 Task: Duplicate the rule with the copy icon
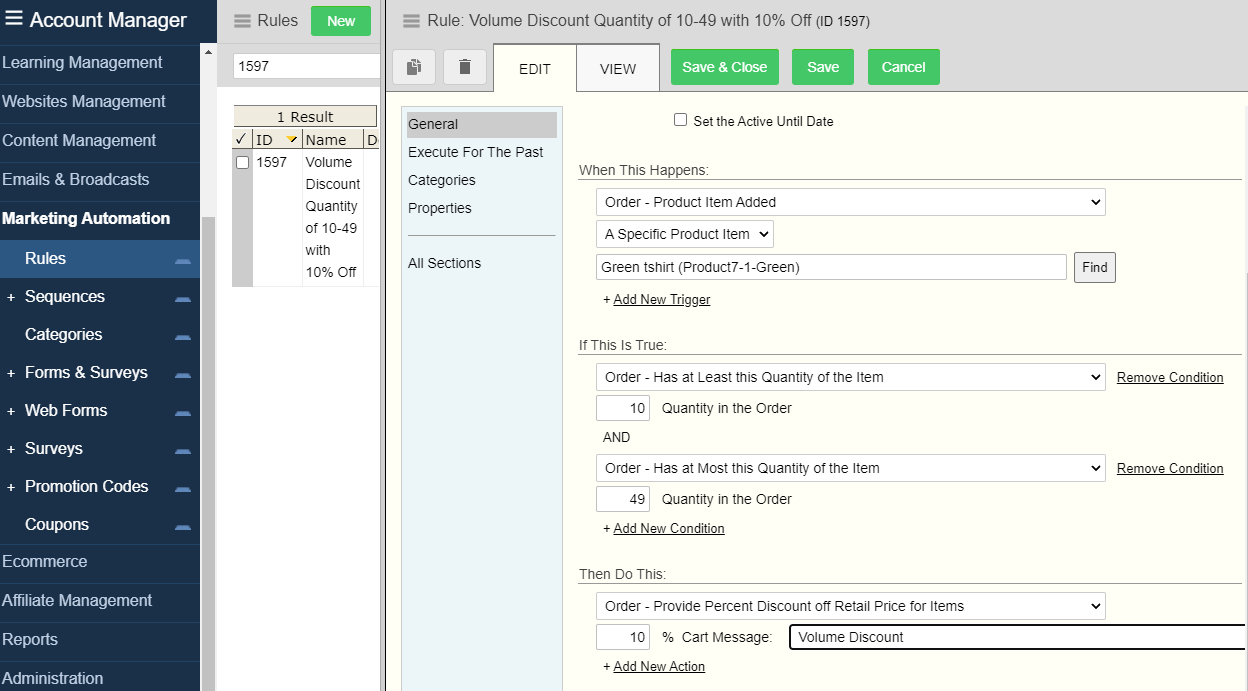[414, 67]
